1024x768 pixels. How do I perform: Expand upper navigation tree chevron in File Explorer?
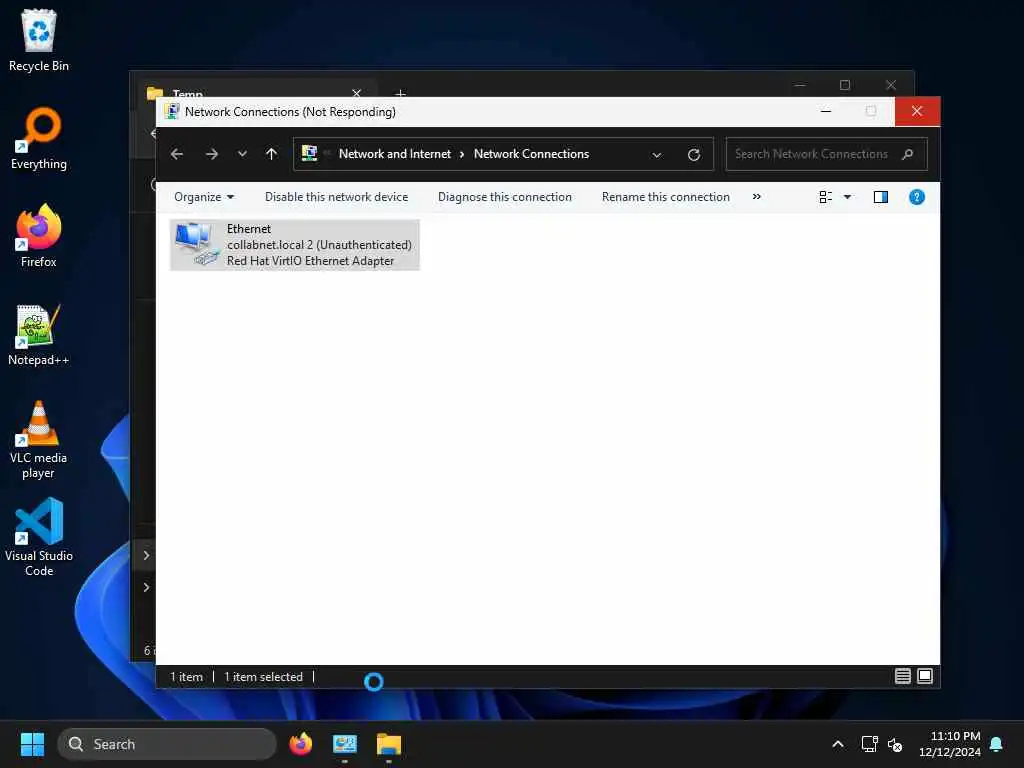tap(146, 555)
